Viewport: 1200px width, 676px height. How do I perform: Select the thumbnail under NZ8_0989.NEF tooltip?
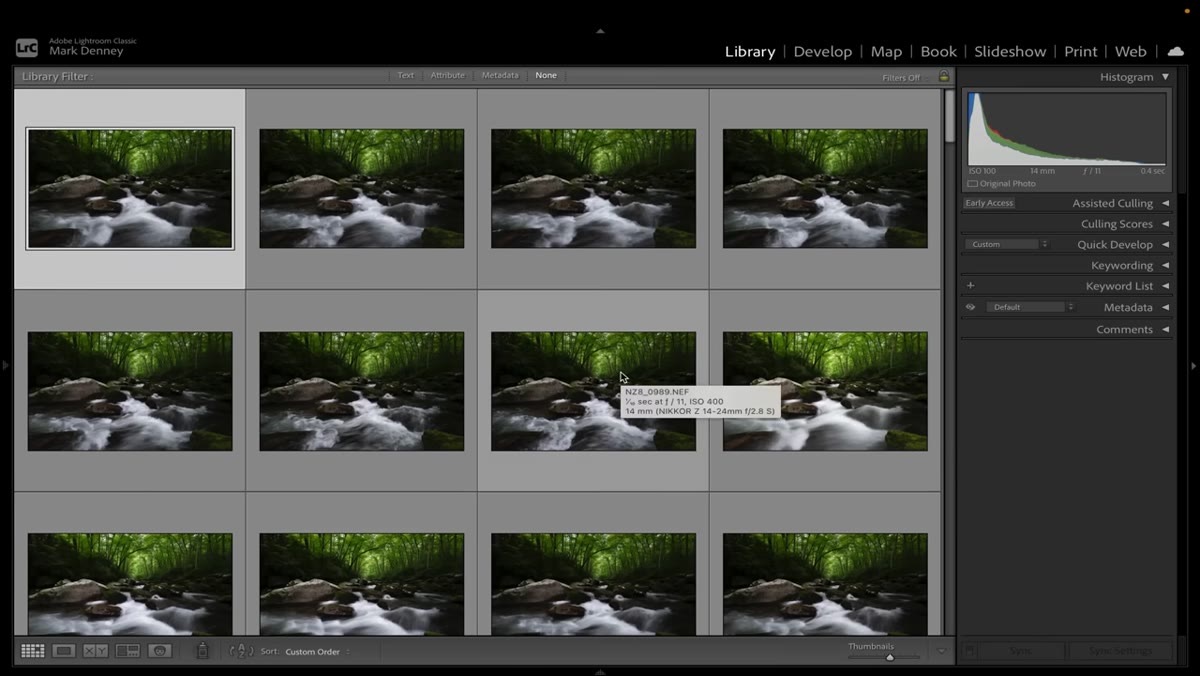coord(594,391)
